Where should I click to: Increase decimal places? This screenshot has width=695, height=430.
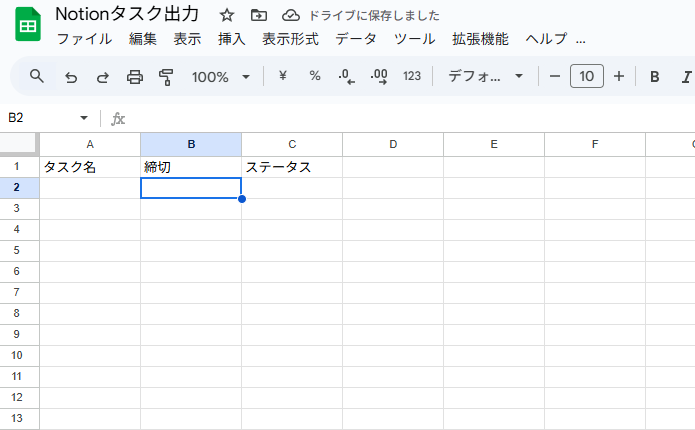[x=379, y=76]
